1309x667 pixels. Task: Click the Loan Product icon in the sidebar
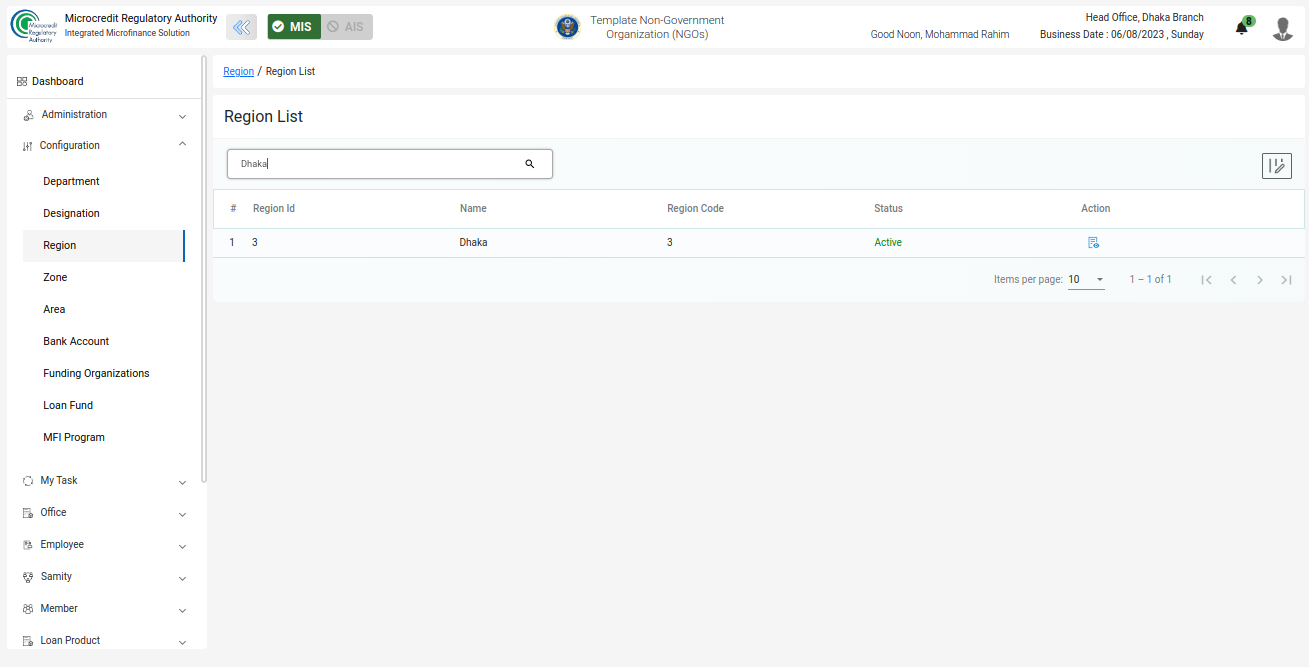point(28,641)
